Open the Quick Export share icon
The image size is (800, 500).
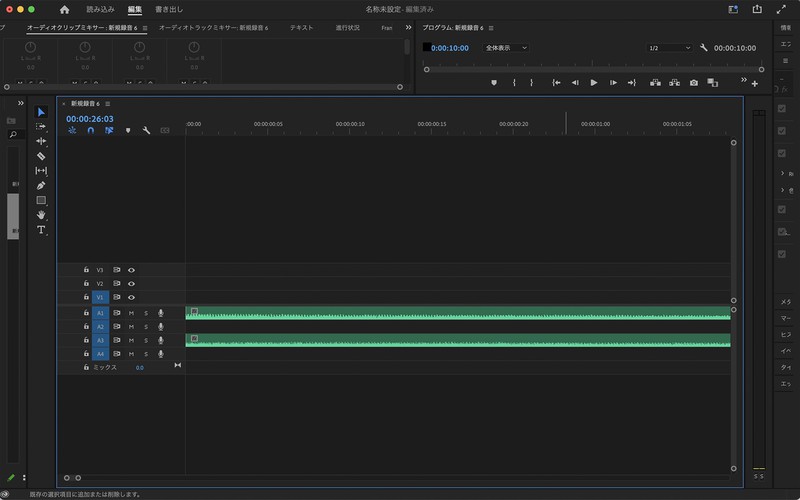click(757, 9)
